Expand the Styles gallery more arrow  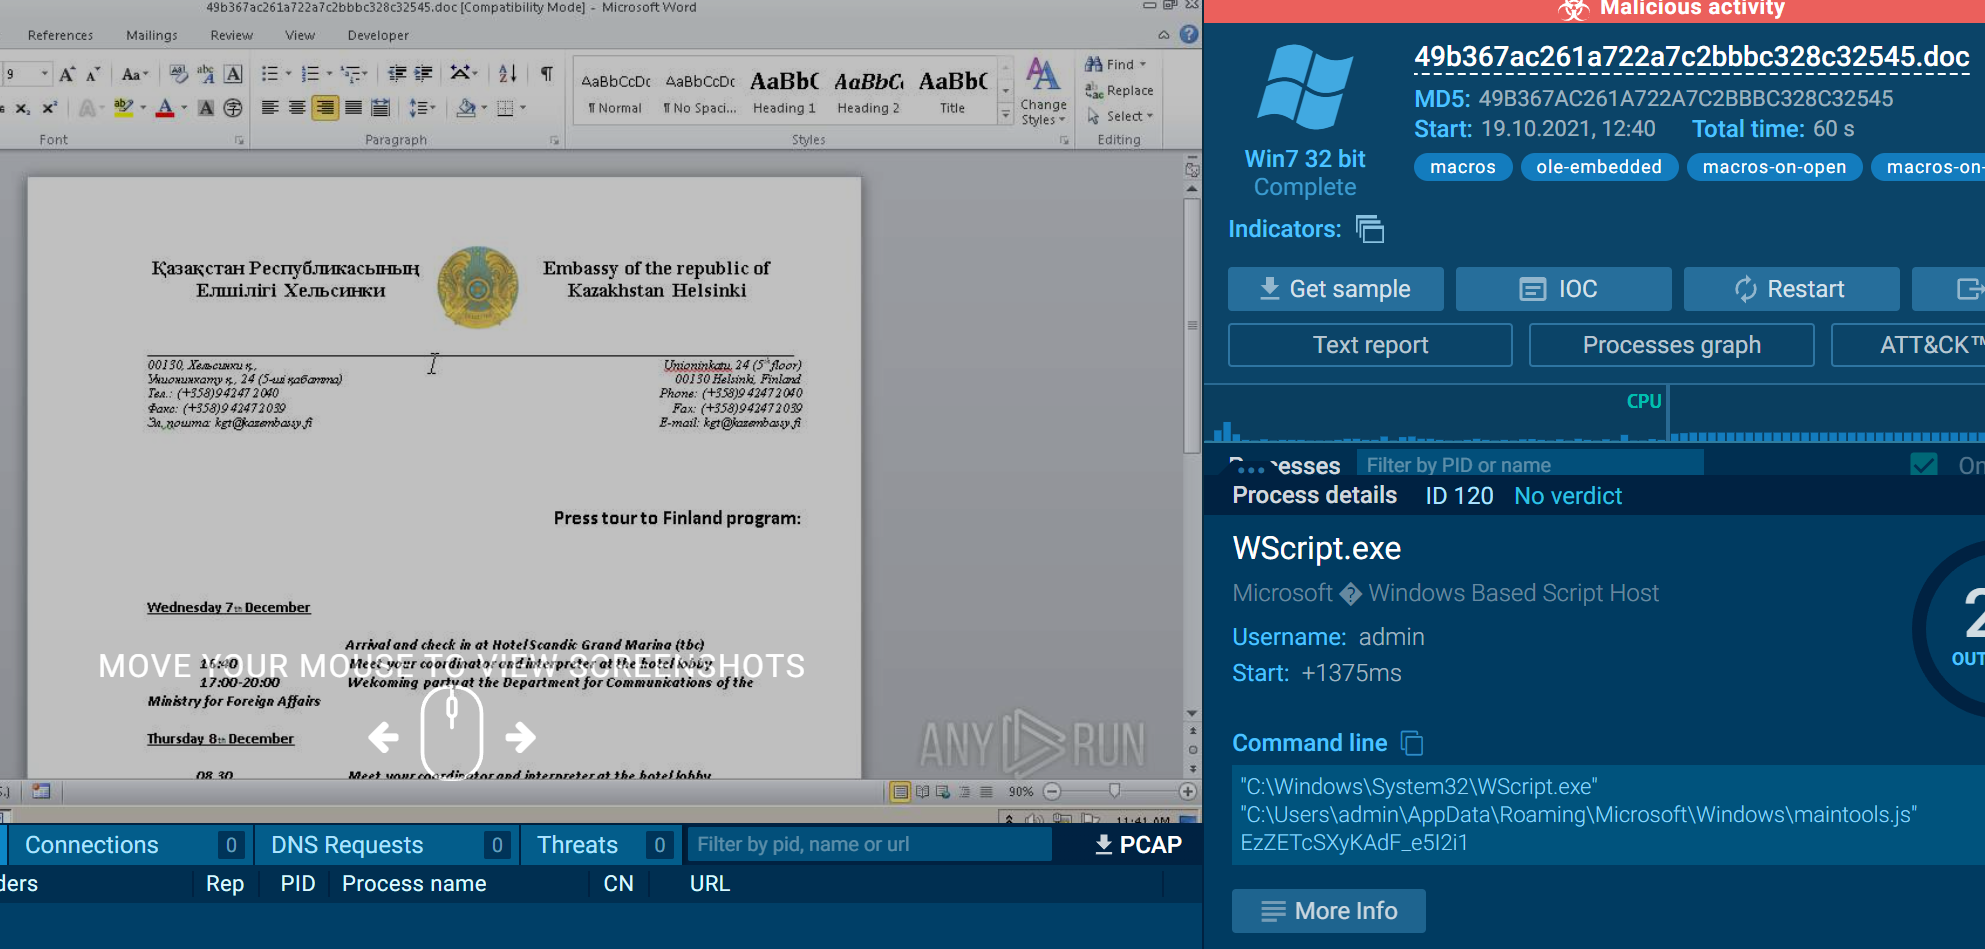(x=1006, y=116)
